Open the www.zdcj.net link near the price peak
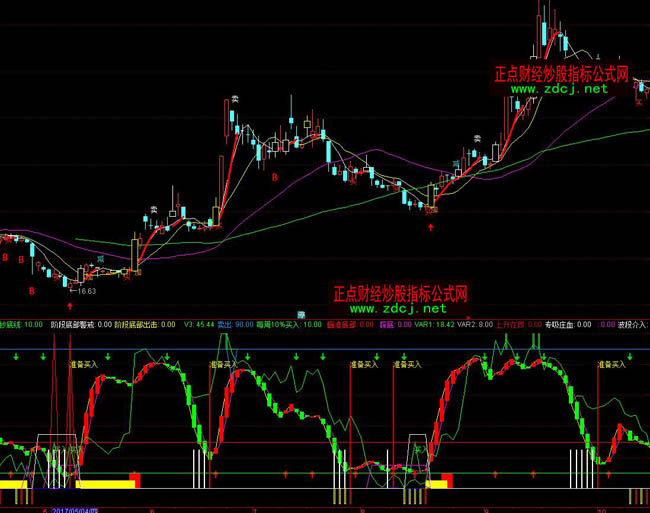Screen dimensions: 650x513 [x=560, y=89]
